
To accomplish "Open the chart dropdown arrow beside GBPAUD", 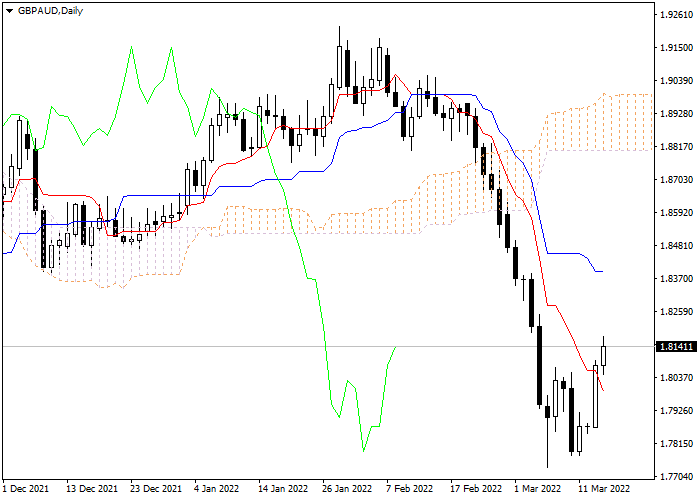I will (9, 11).
